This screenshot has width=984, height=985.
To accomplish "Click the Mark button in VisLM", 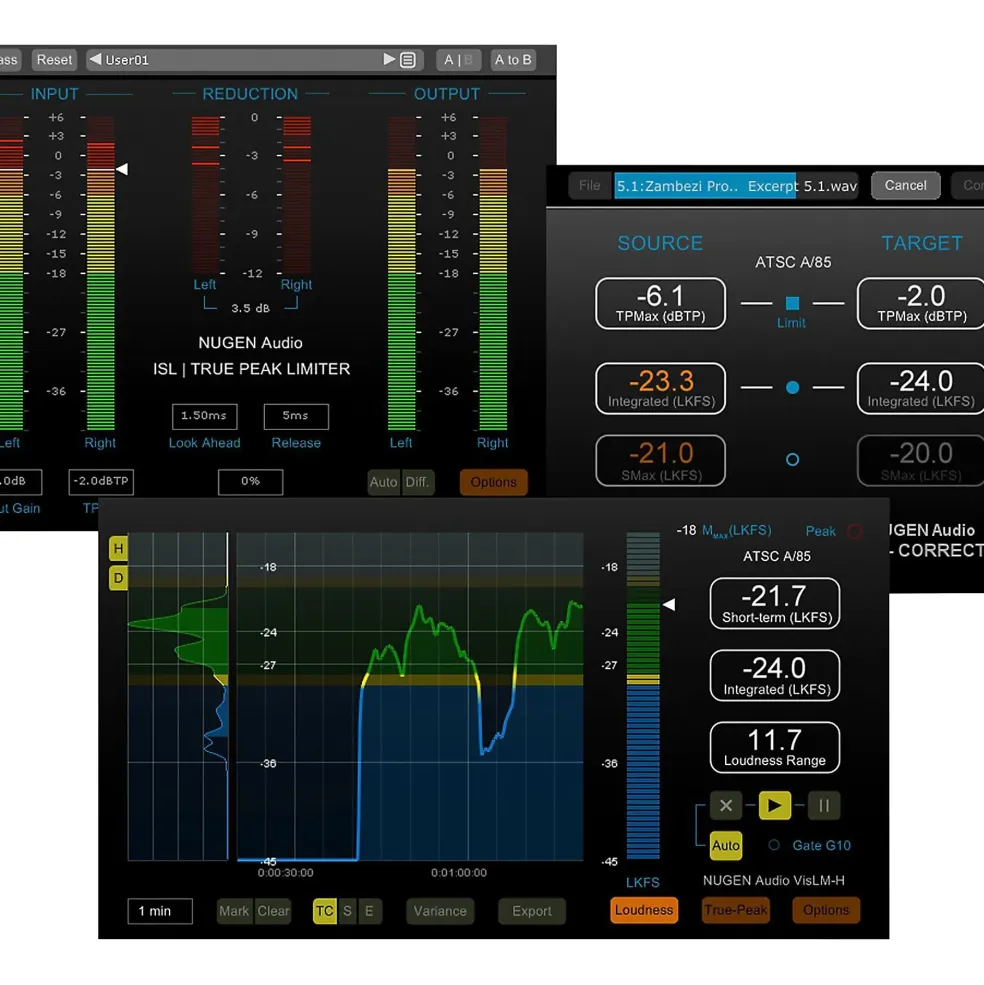I will click(234, 911).
